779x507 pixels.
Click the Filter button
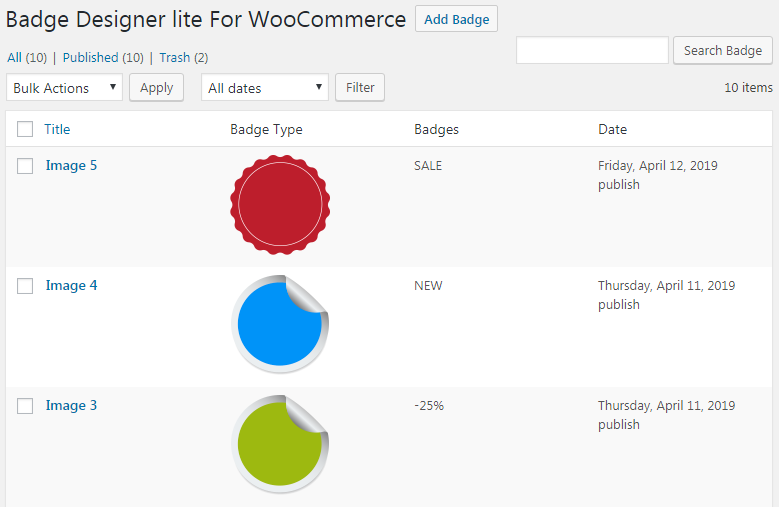[360, 87]
